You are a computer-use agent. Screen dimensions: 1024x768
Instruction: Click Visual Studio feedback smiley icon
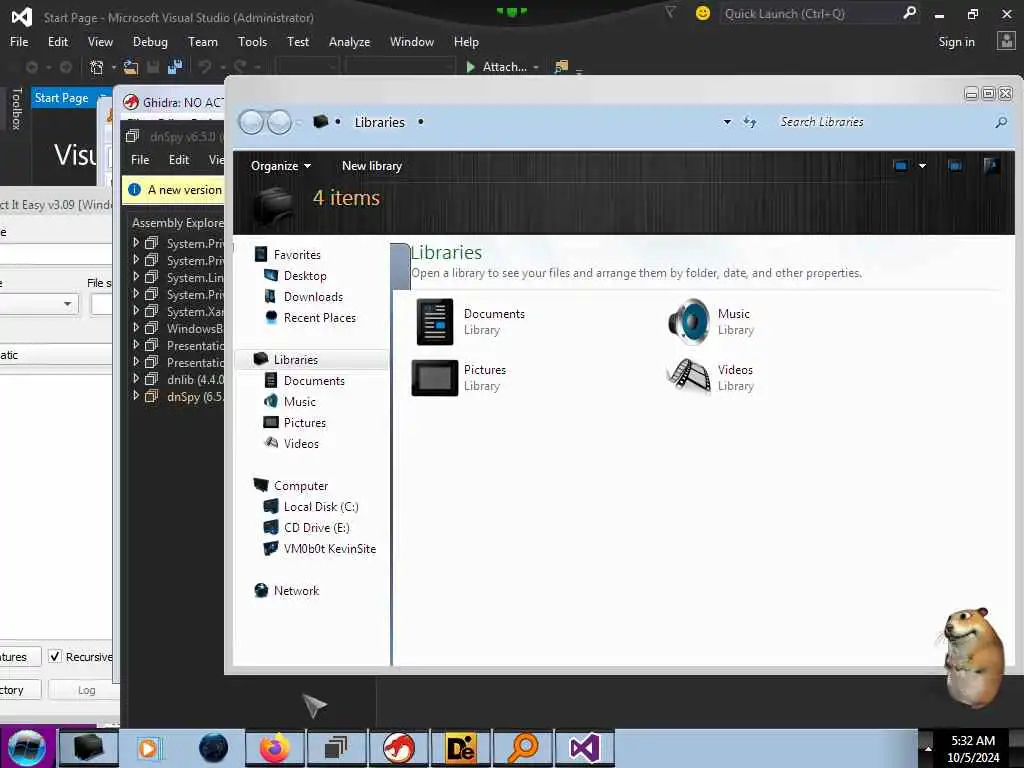(703, 13)
